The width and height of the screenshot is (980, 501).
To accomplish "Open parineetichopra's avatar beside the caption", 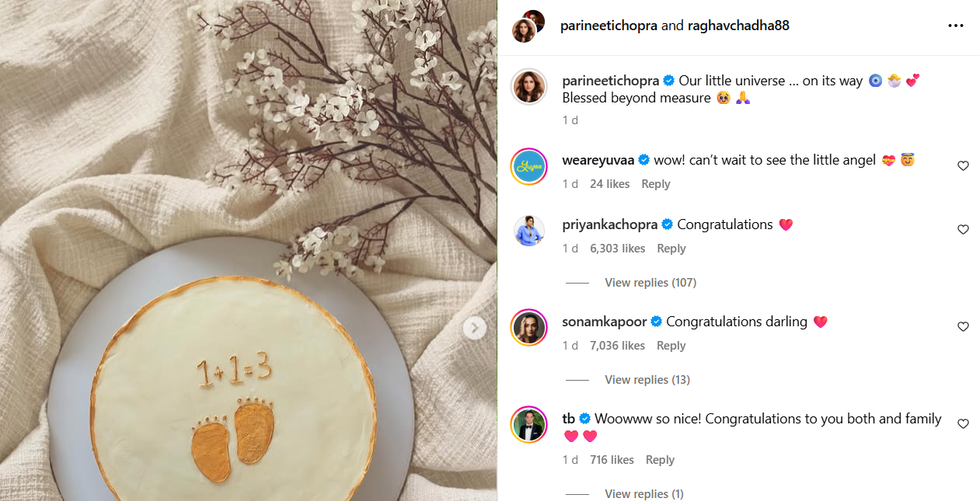I will 529,88.
